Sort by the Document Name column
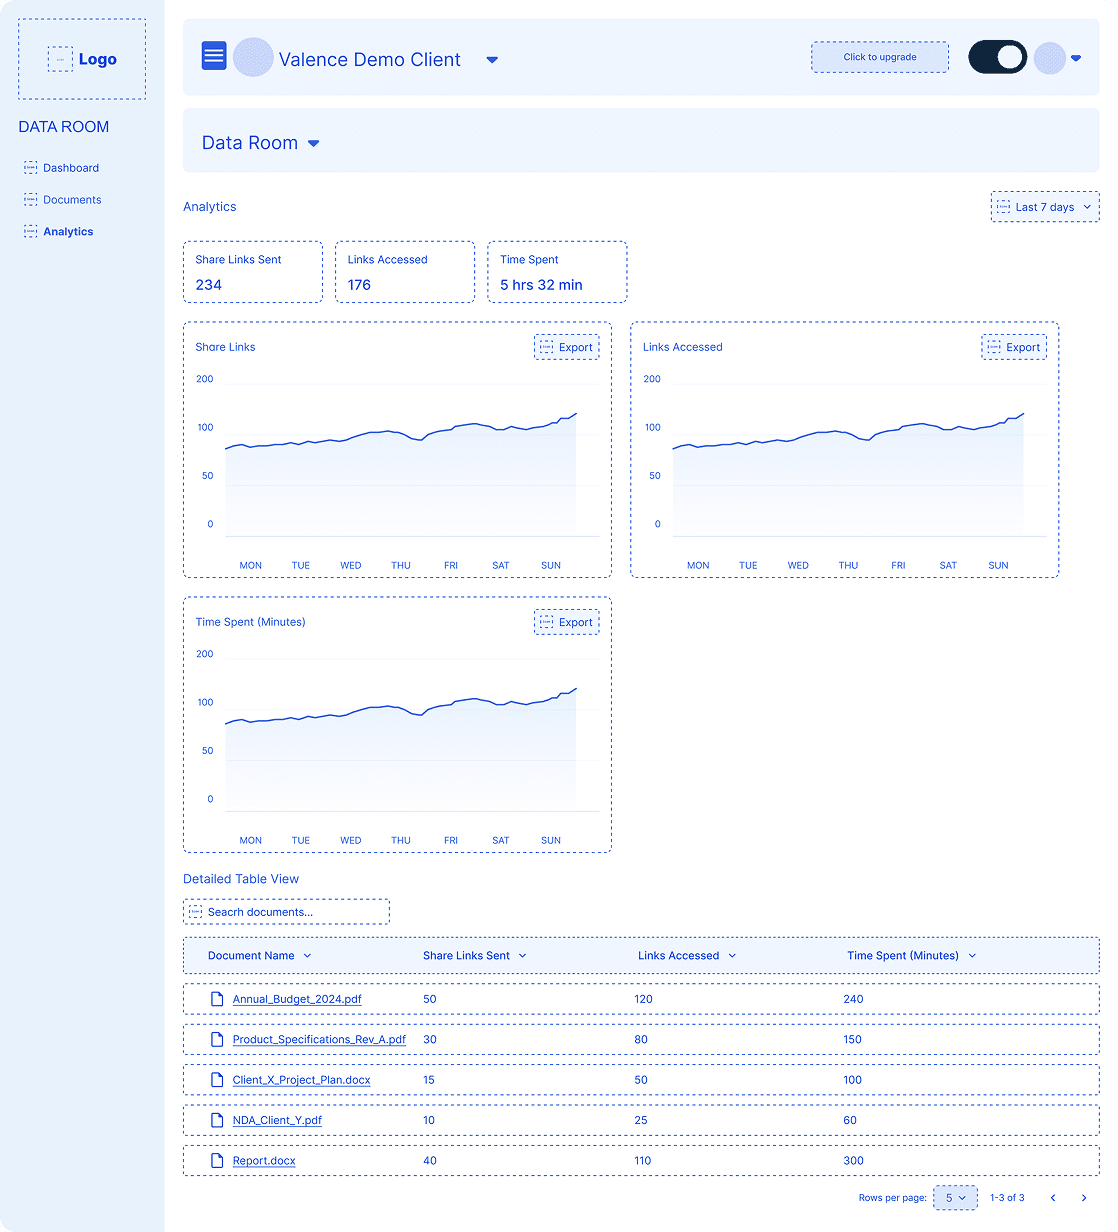 256,955
